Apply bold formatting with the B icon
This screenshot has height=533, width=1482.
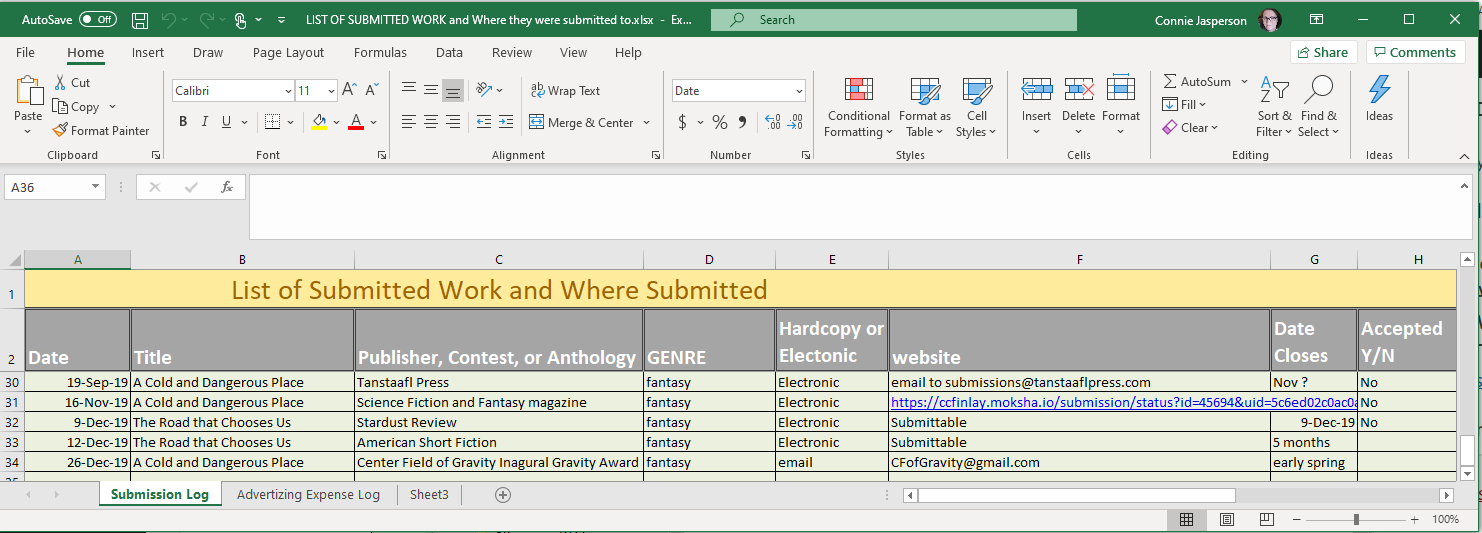183,122
